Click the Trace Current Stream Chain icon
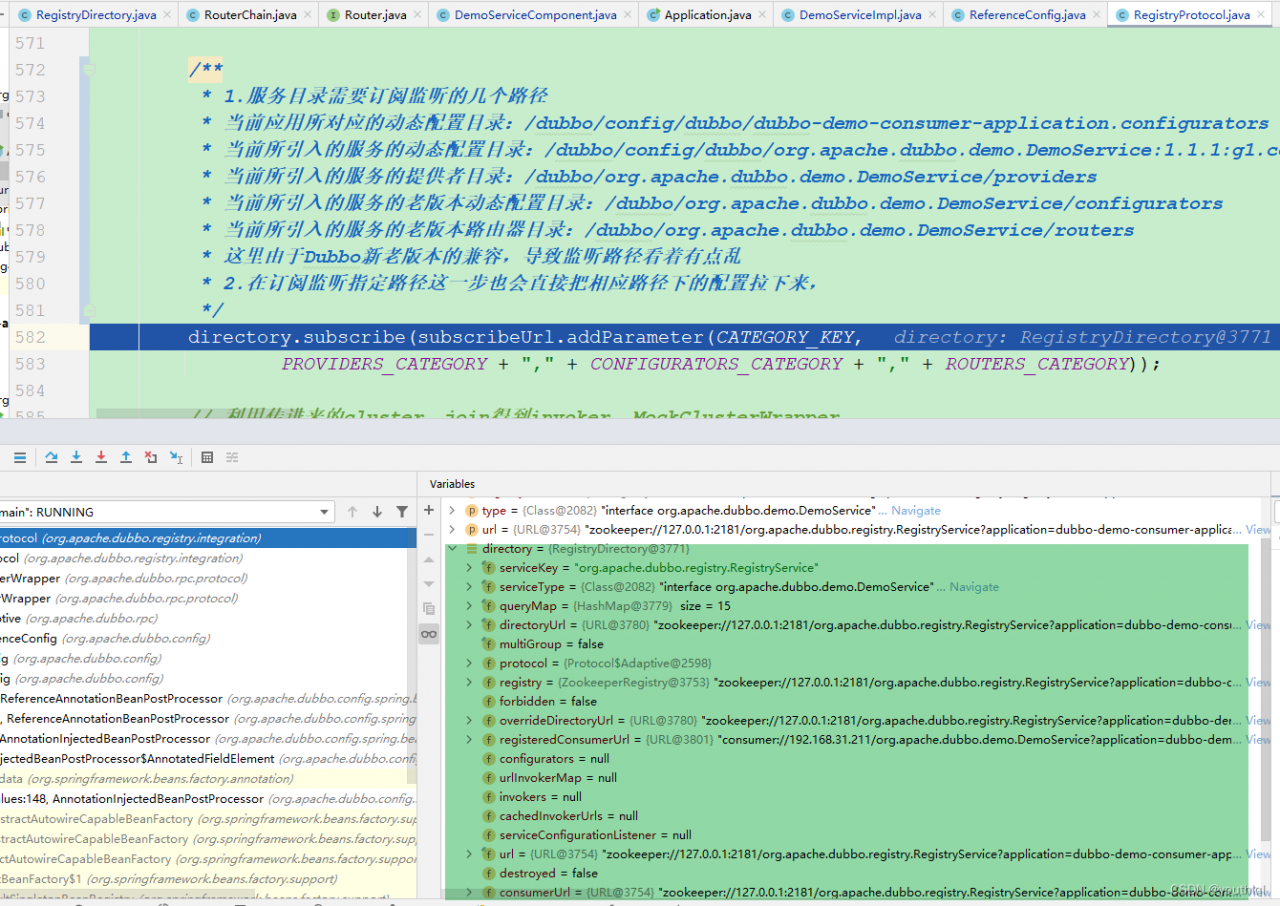 [232, 457]
